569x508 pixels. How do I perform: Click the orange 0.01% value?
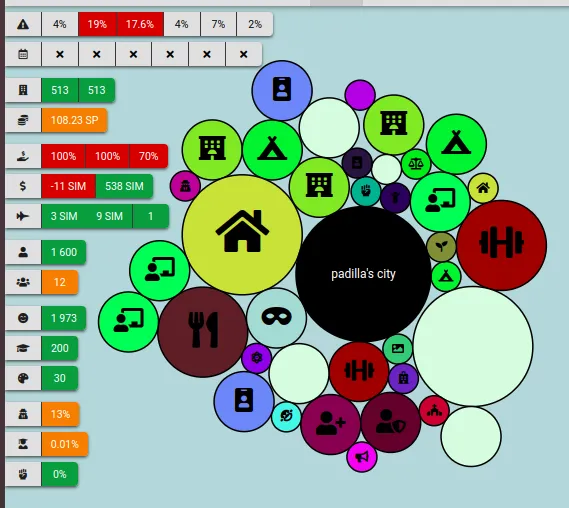(x=65, y=444)
